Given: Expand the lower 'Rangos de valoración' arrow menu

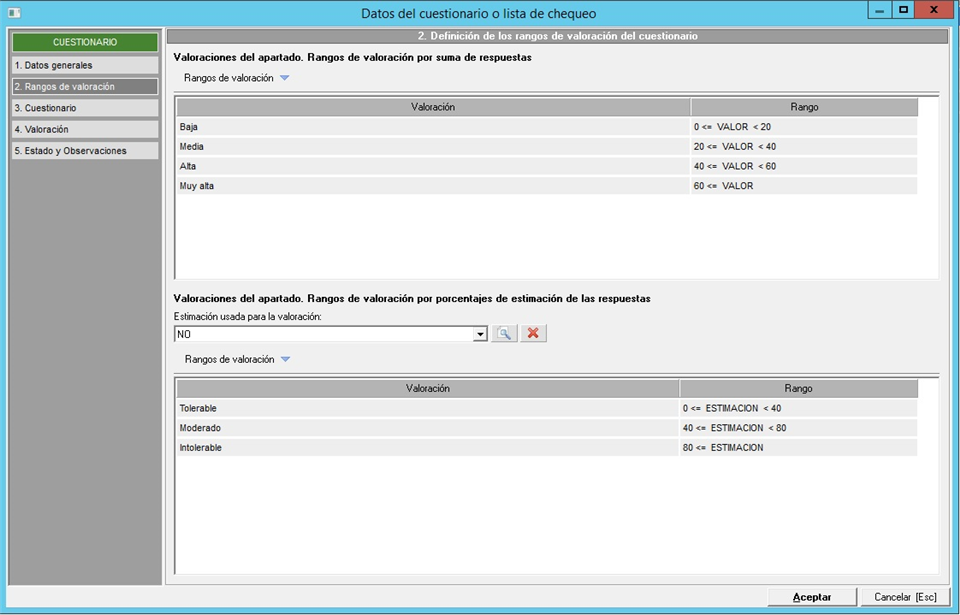Looking at the screenshot, I should pyautogui.click(x=284, y=360).
